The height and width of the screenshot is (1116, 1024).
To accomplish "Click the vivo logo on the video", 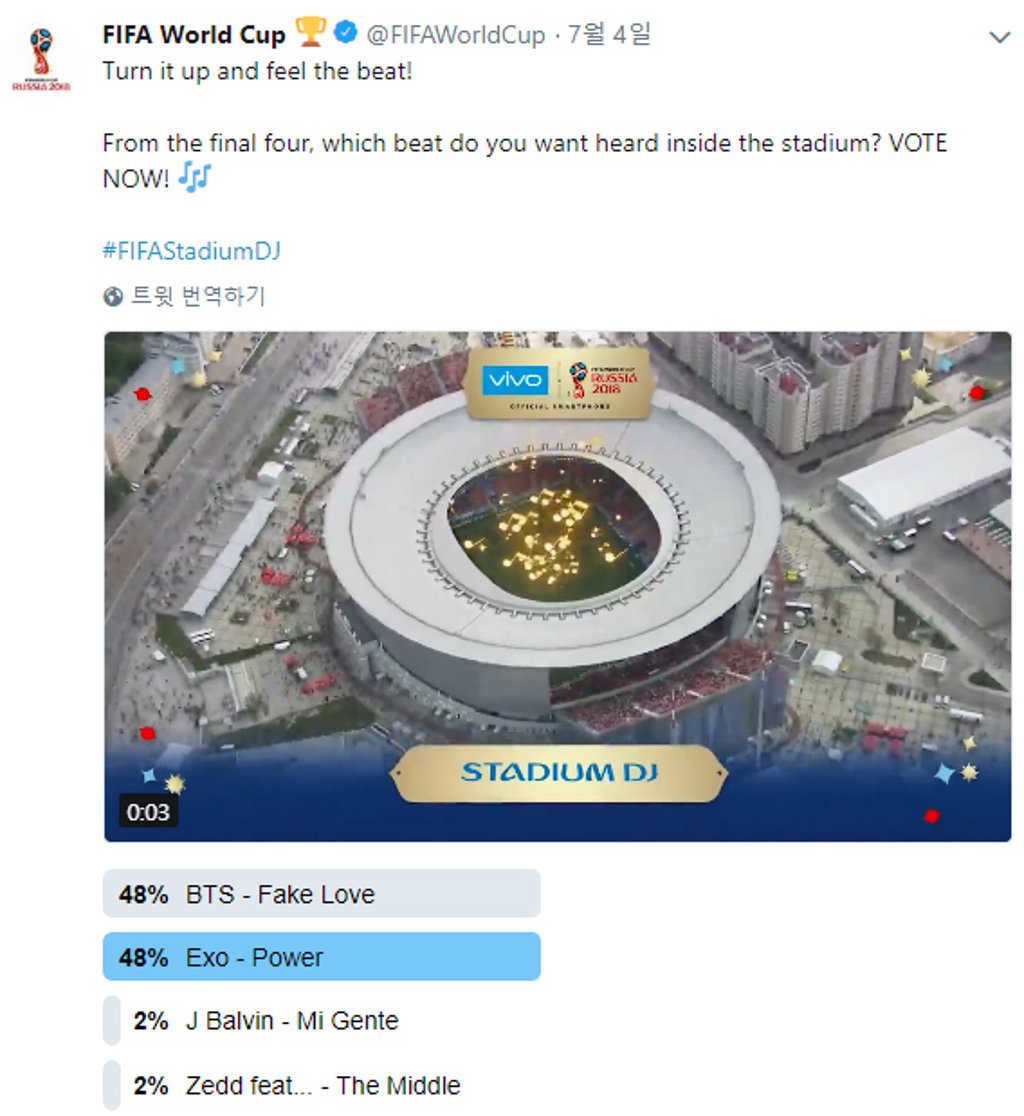I will pyautogui.click(x=515, y=381).
